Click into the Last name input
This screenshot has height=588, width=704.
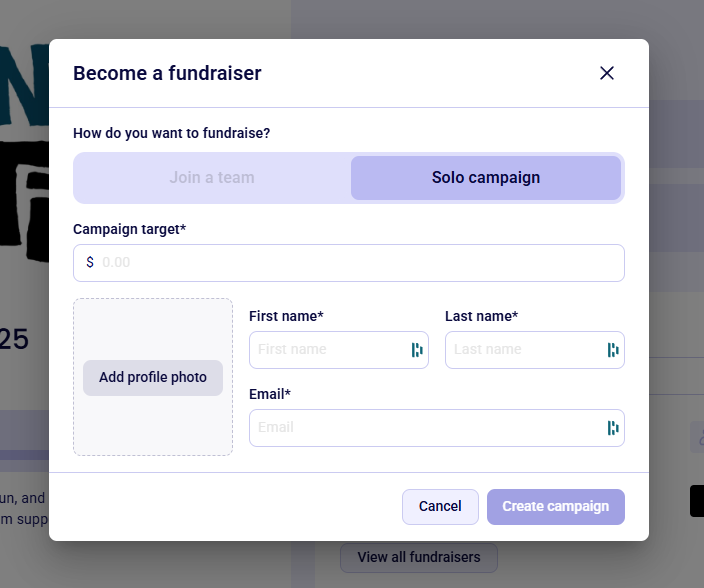(x=524, y=350)
